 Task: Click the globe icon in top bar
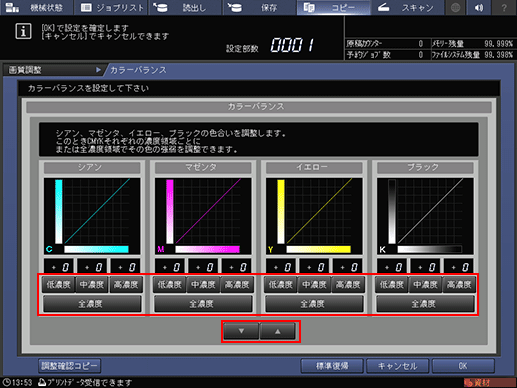(x=456, y=7)
